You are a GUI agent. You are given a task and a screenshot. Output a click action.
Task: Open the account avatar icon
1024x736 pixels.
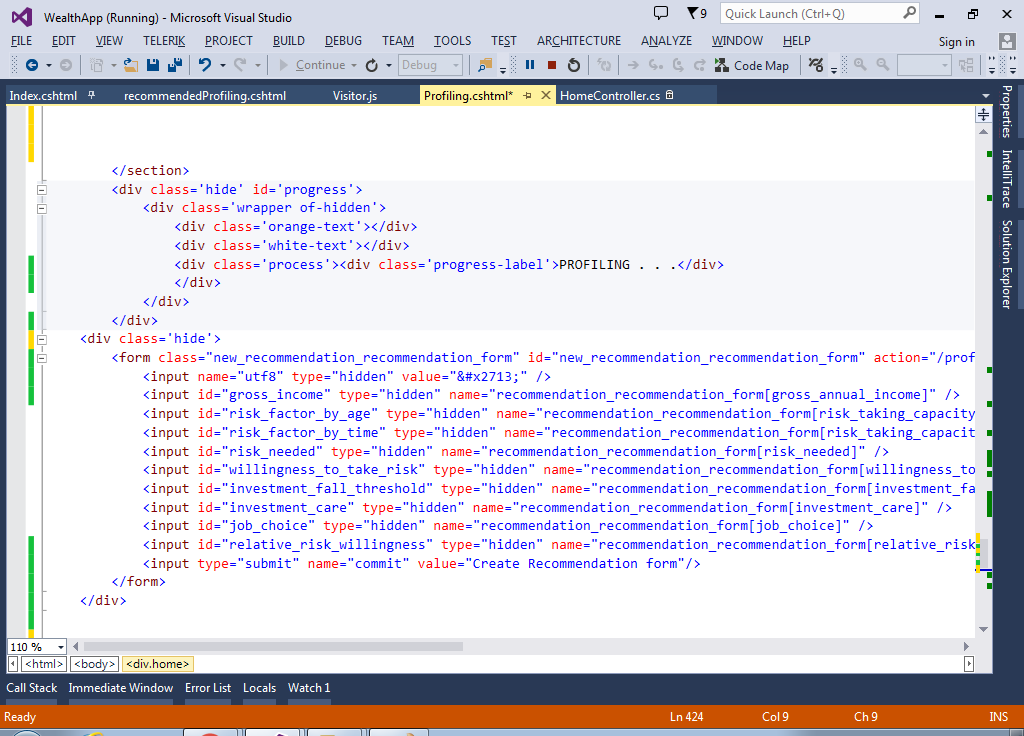[x=1007, y=41]
